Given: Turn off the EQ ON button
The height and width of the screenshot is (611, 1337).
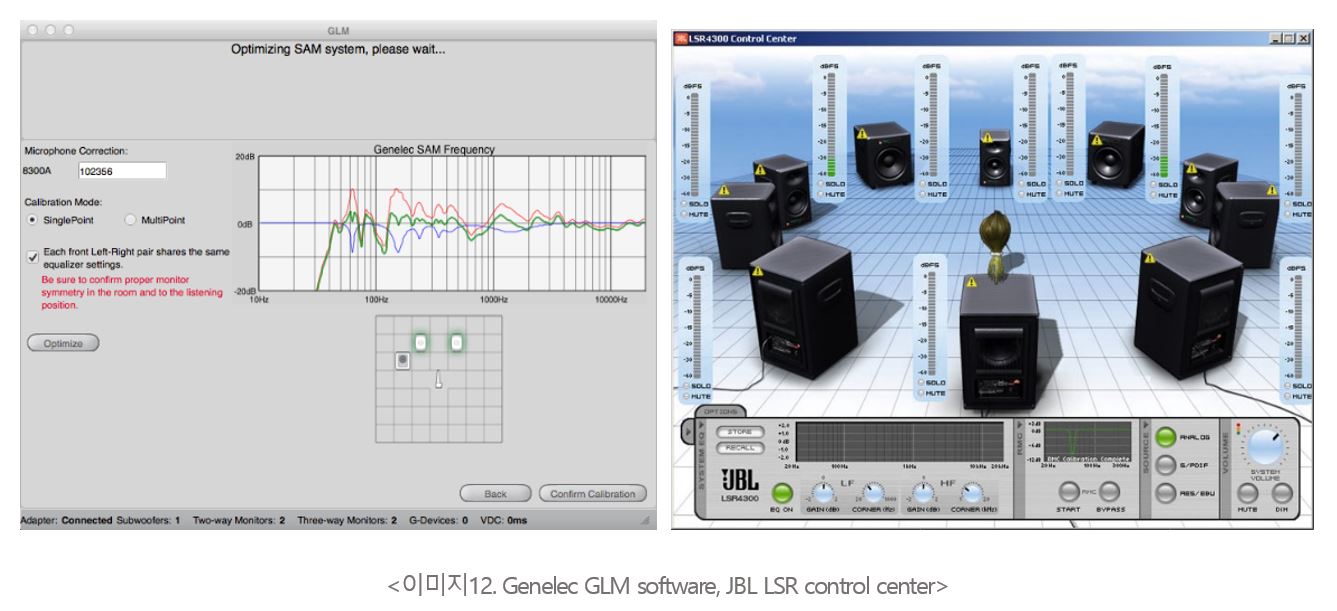Looking at the screenshot, I should pos(783,493).
